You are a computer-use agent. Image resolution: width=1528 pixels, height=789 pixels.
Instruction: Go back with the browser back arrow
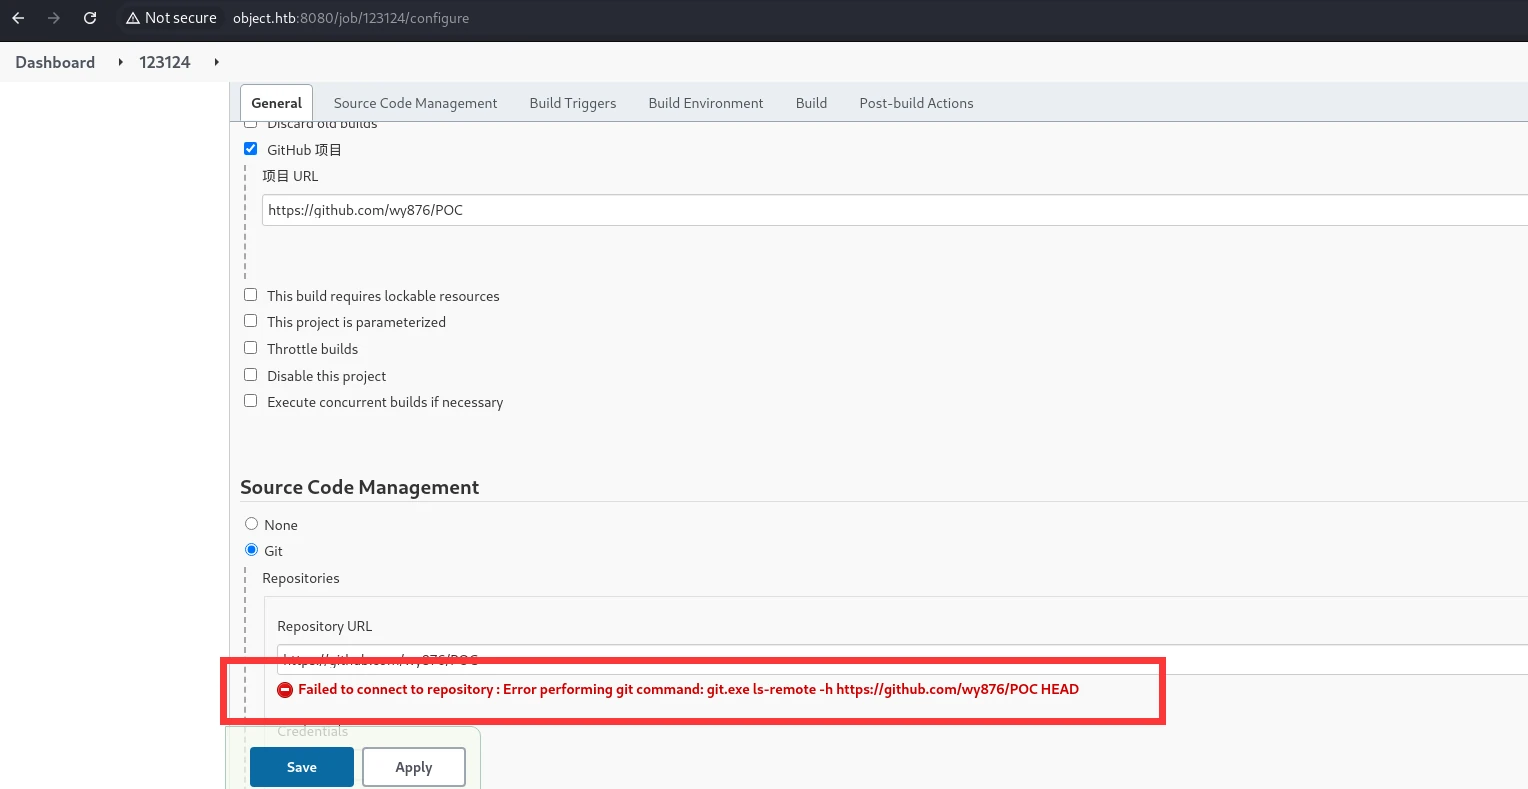[18, 18]
